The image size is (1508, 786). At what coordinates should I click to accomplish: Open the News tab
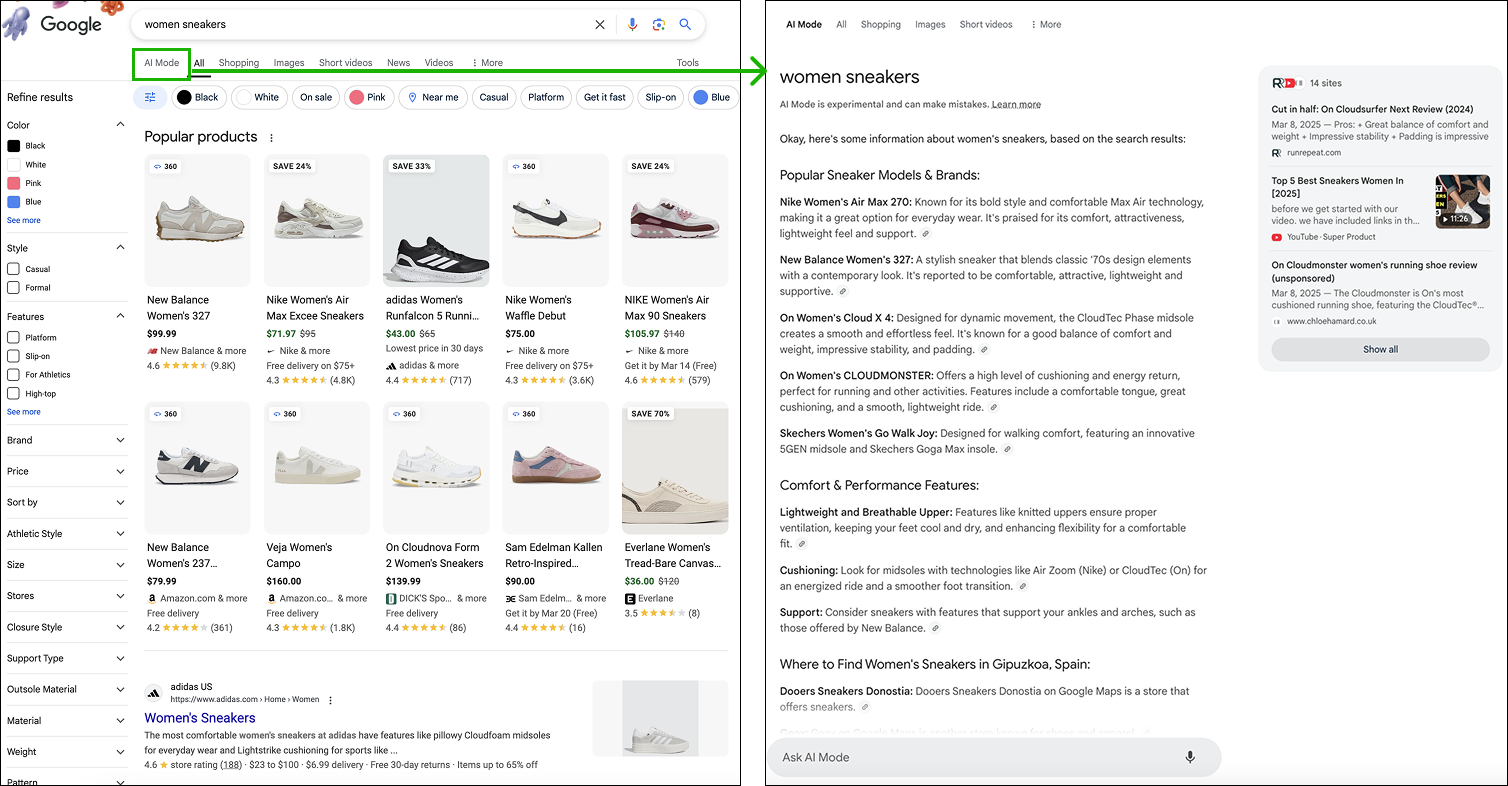point(398,63)
